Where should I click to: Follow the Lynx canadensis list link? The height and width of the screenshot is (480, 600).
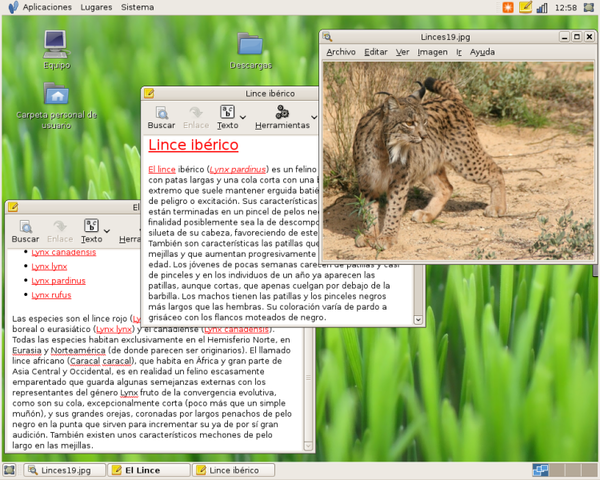(64, 252)
